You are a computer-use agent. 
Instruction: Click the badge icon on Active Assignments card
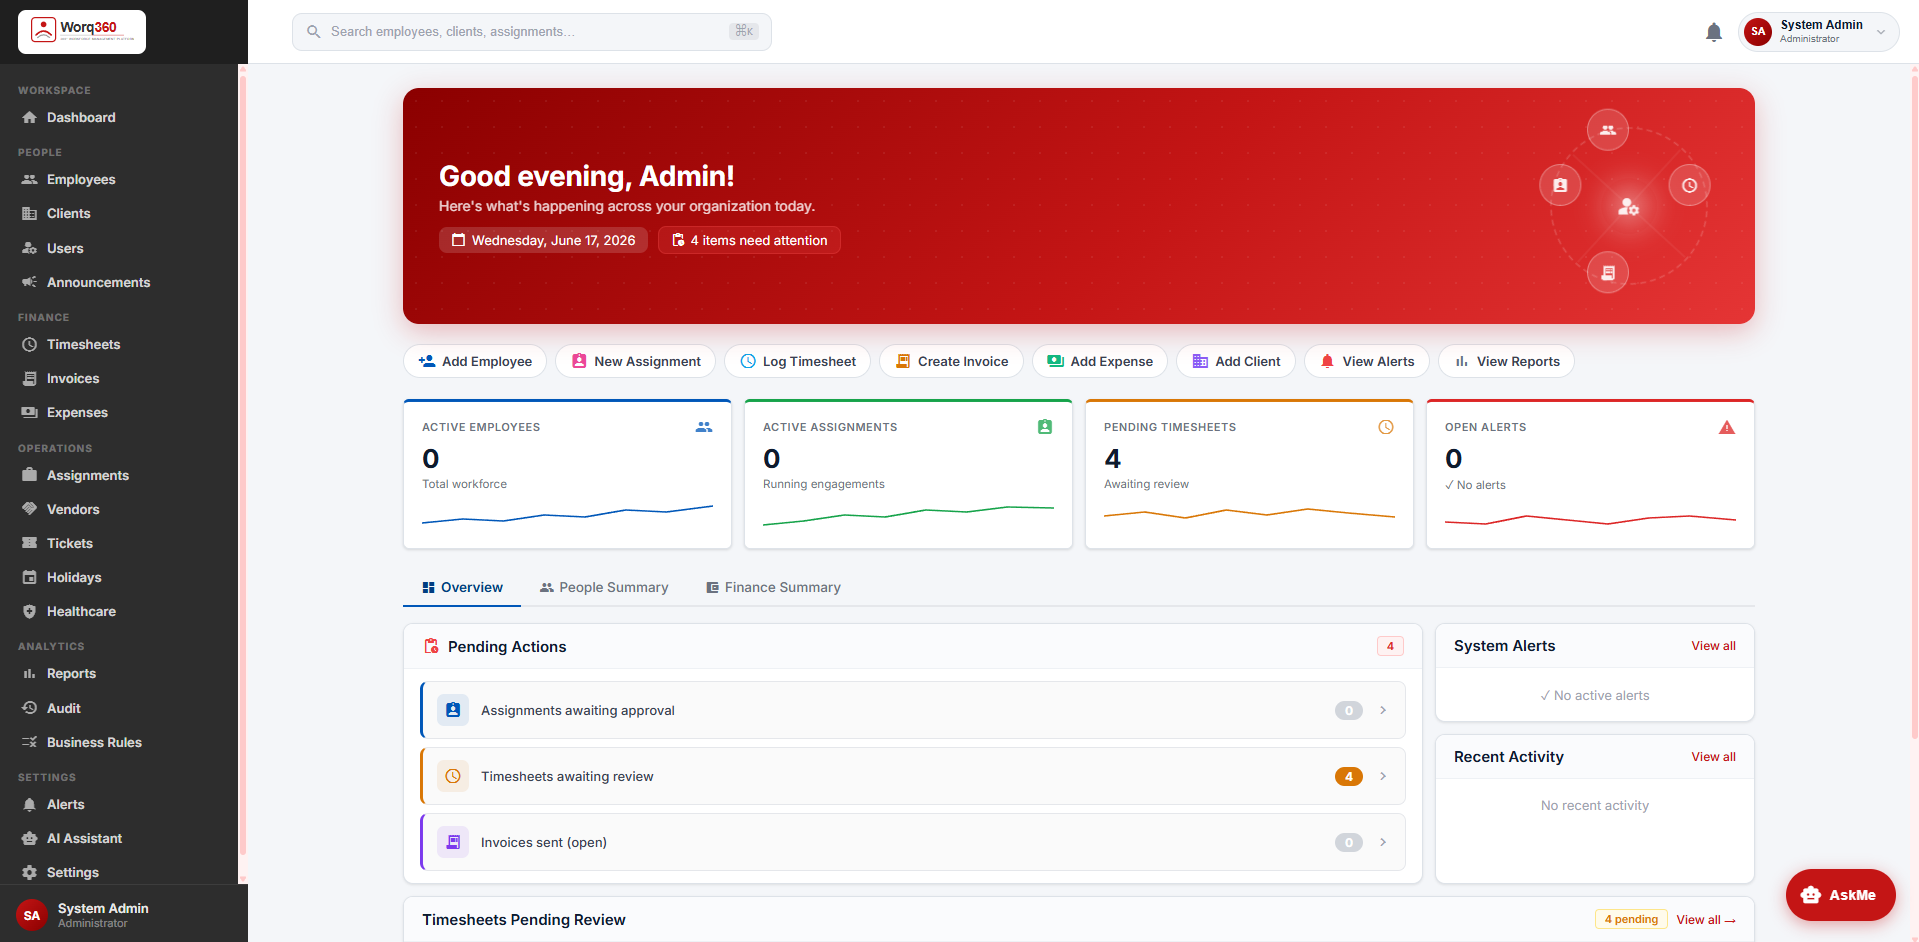click(1045, 427)
